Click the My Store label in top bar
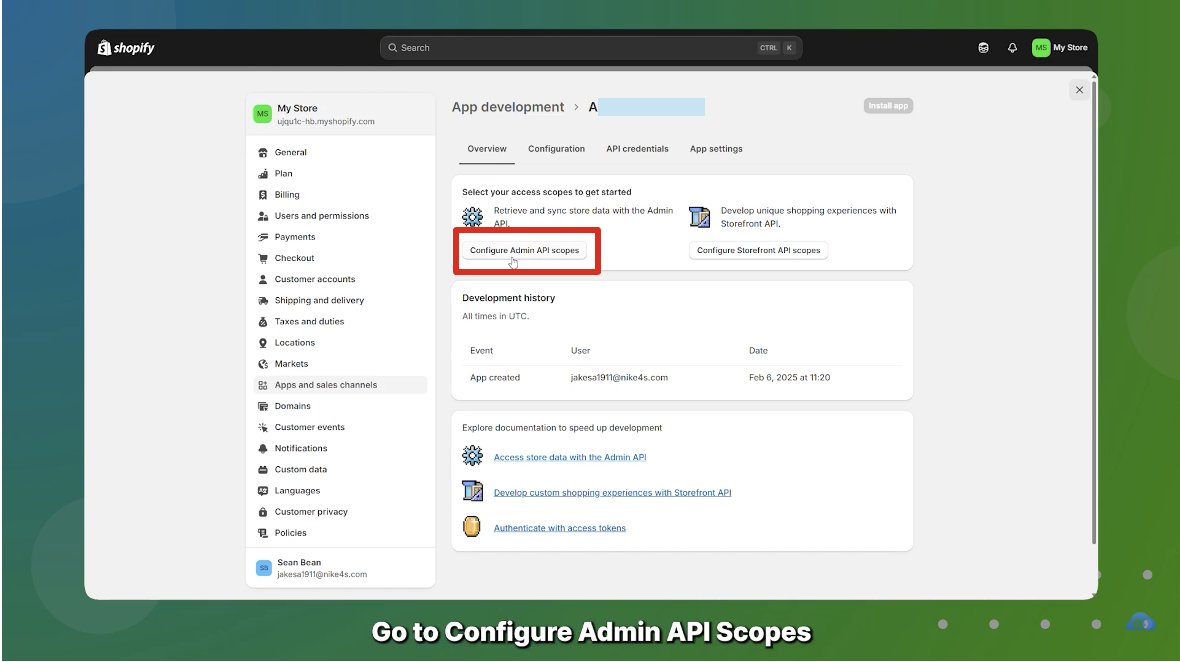1180x662 pixels. point(1070,47)
